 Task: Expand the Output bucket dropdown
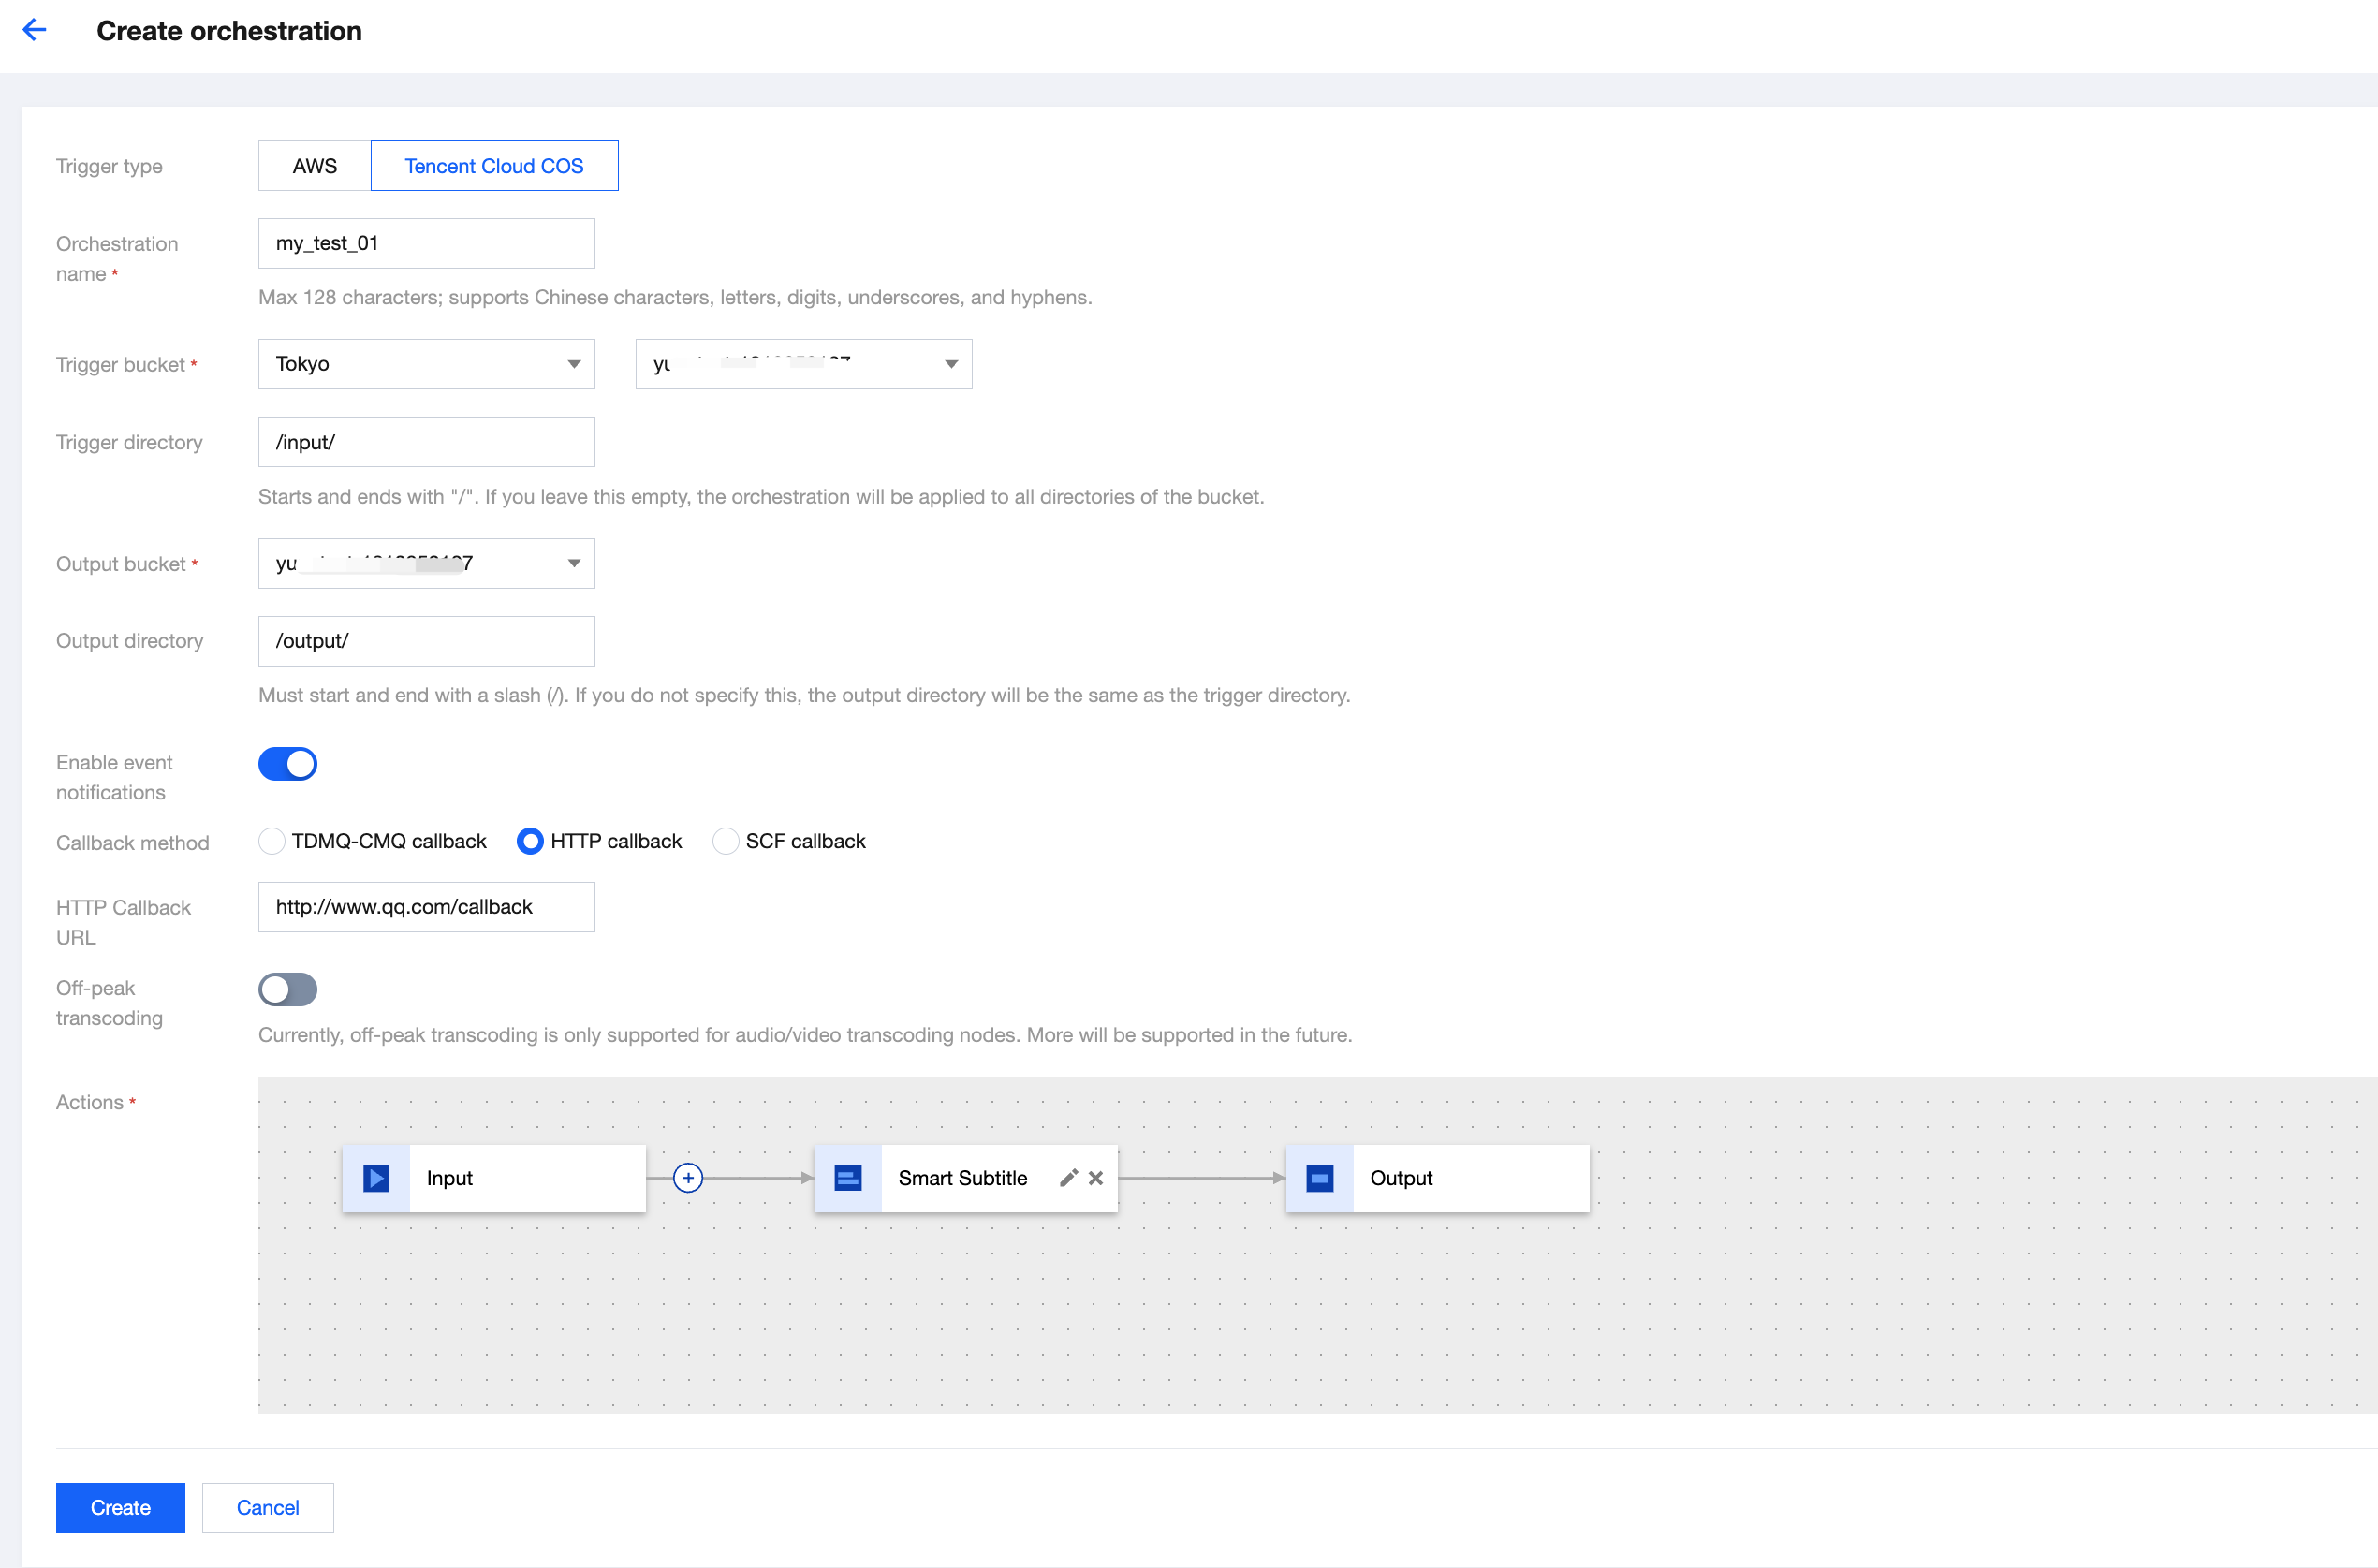pos(427,563)
